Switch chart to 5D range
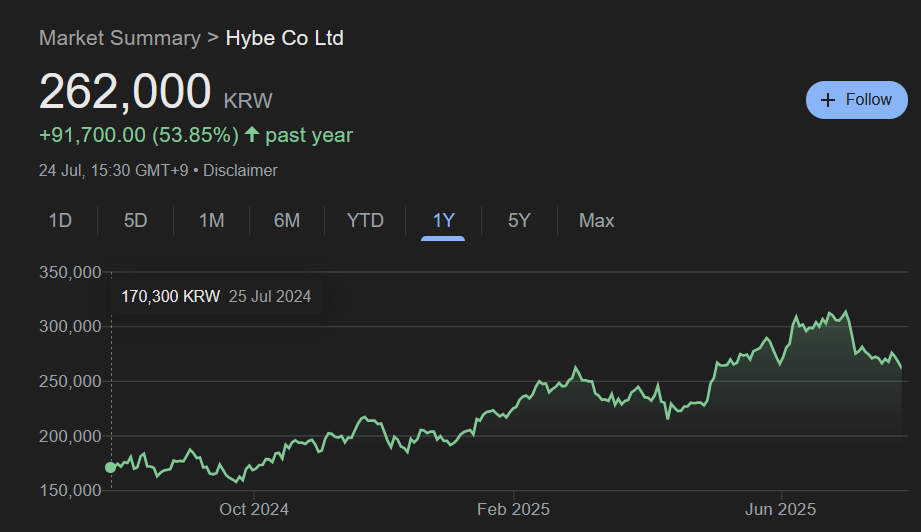Image resolution: width=921 pixels, height=532 pixels. point(135,221)
